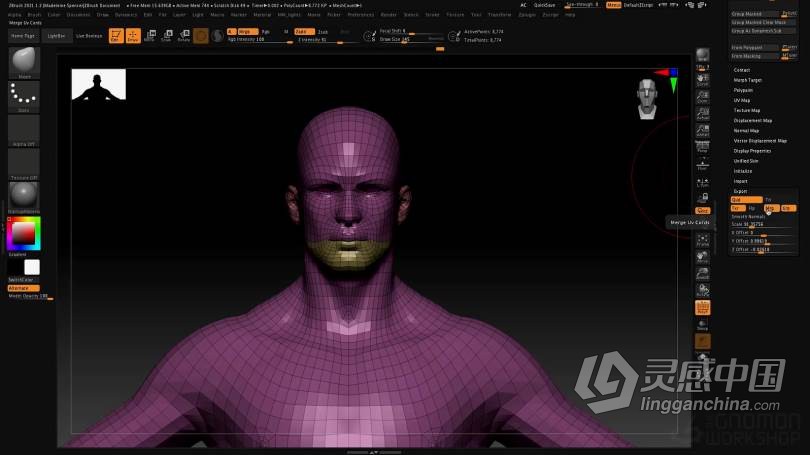Open the Document menu
This screenshot has width=810, height=455.
(x=79, y=15)
